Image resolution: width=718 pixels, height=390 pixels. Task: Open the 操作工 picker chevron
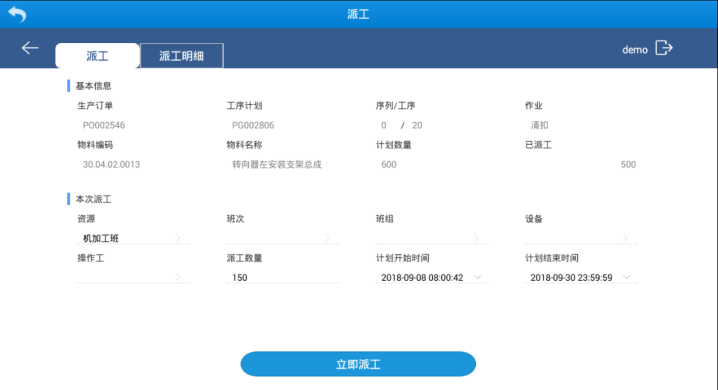point(178,277)
